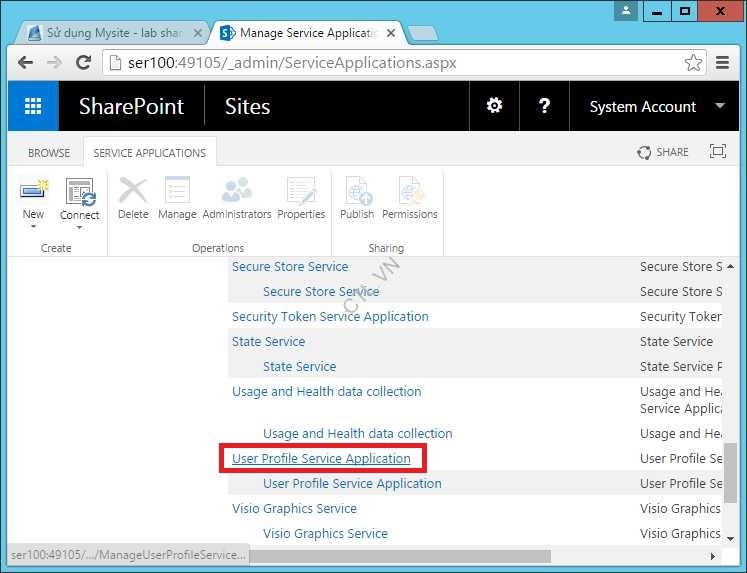The height and width of the screenshot is (573, 747).
Task: Switch to the BROWSE tab
Action: click(49, 153)
